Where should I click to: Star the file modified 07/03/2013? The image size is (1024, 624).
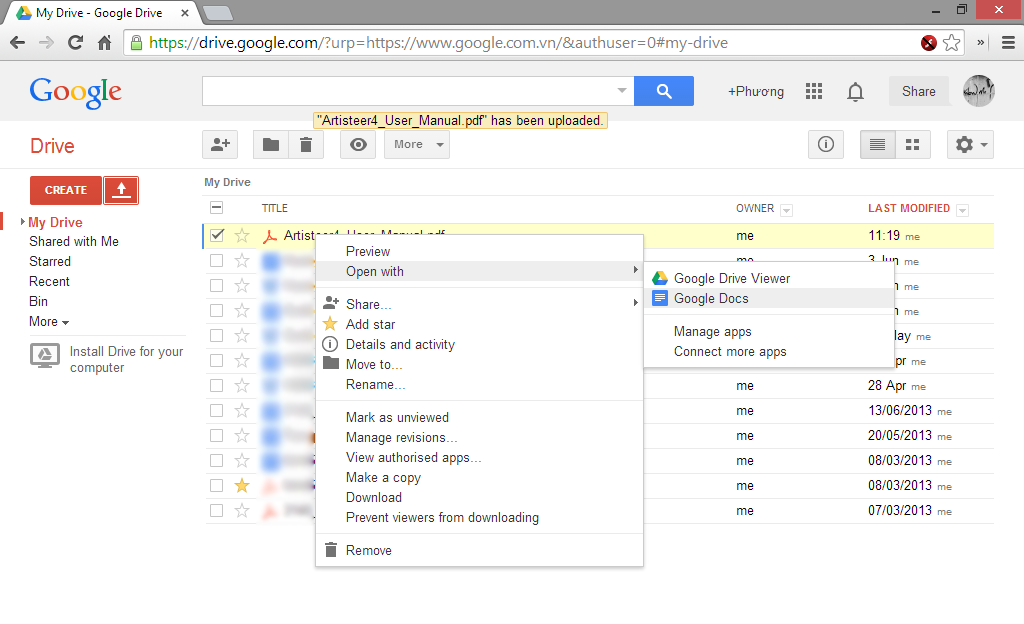click(242, 510)
